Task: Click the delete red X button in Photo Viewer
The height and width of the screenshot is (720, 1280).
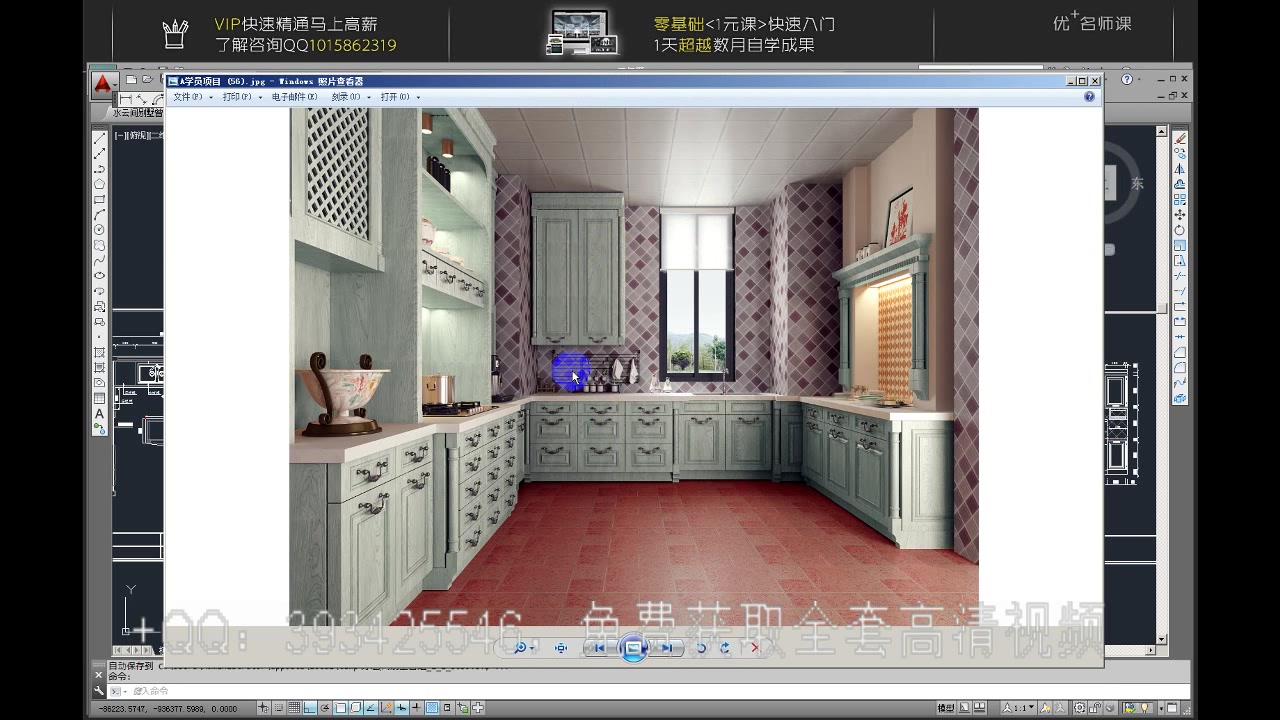Action: tap(755, 648)
